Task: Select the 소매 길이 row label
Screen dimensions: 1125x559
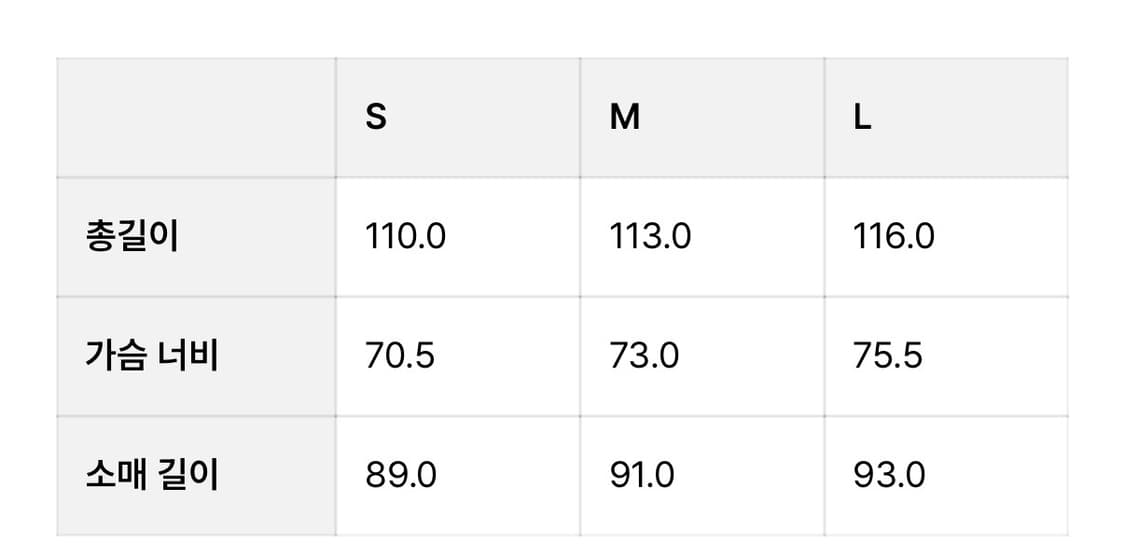Action: pos(151,475)
